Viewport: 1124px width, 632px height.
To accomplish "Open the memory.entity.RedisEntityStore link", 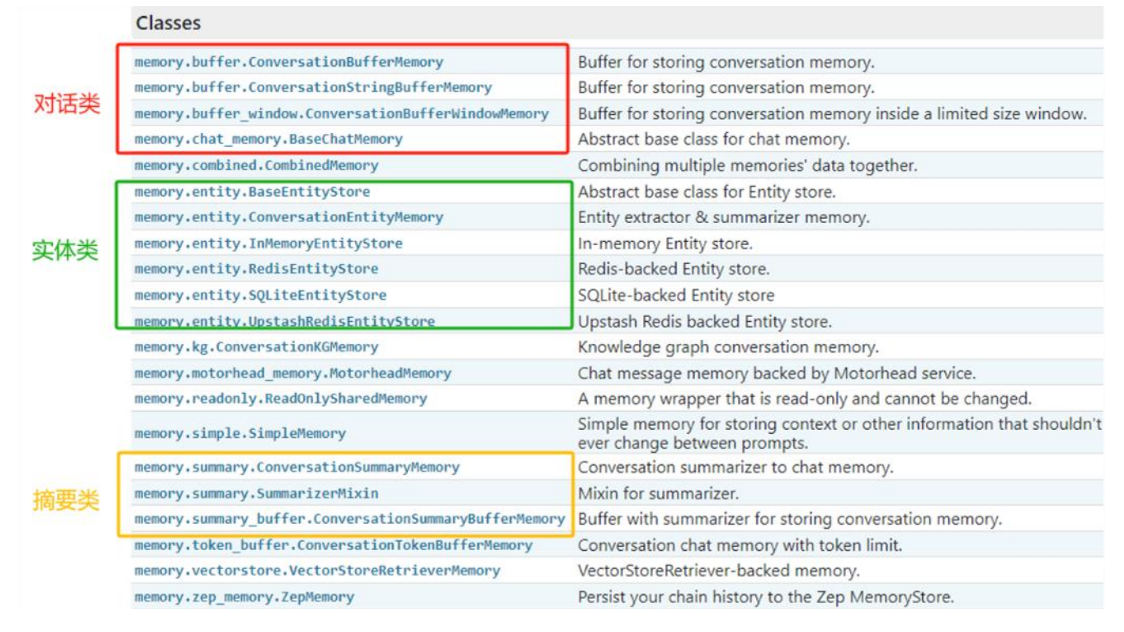I will click(x=256, y=269).
